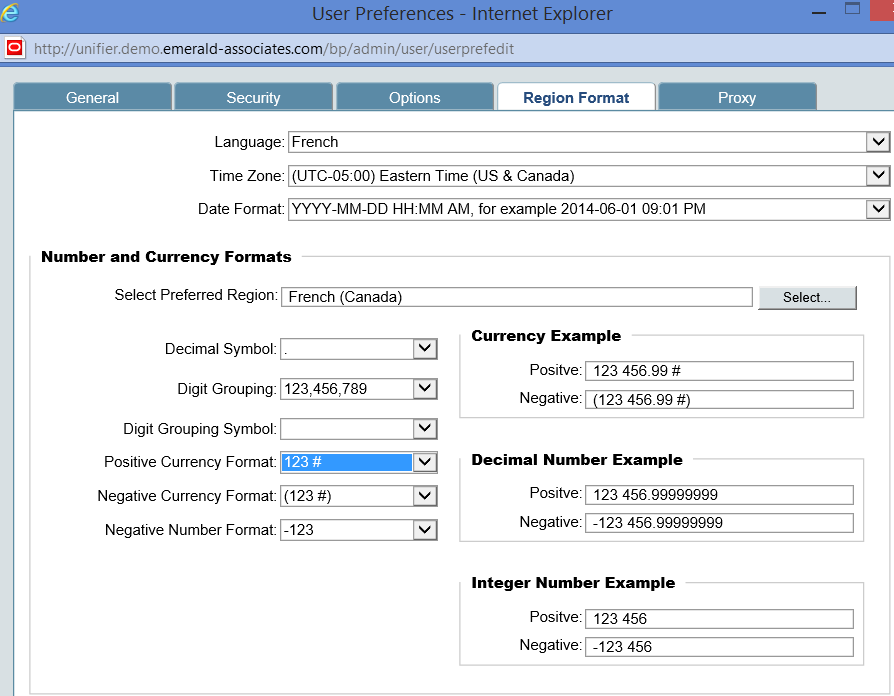
Task: Open the Digit Grouping Symbol dropdown
Action: 425,429
